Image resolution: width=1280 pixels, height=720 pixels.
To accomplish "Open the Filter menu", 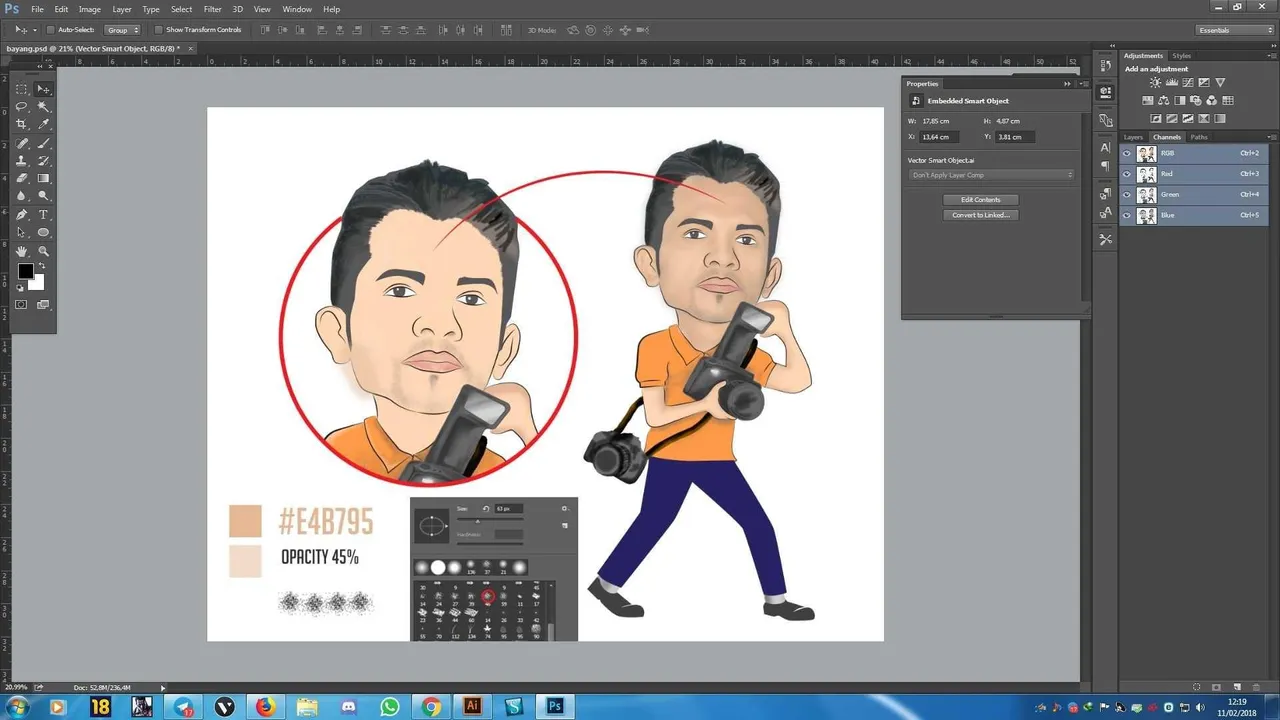I will (x=213, y=9).
